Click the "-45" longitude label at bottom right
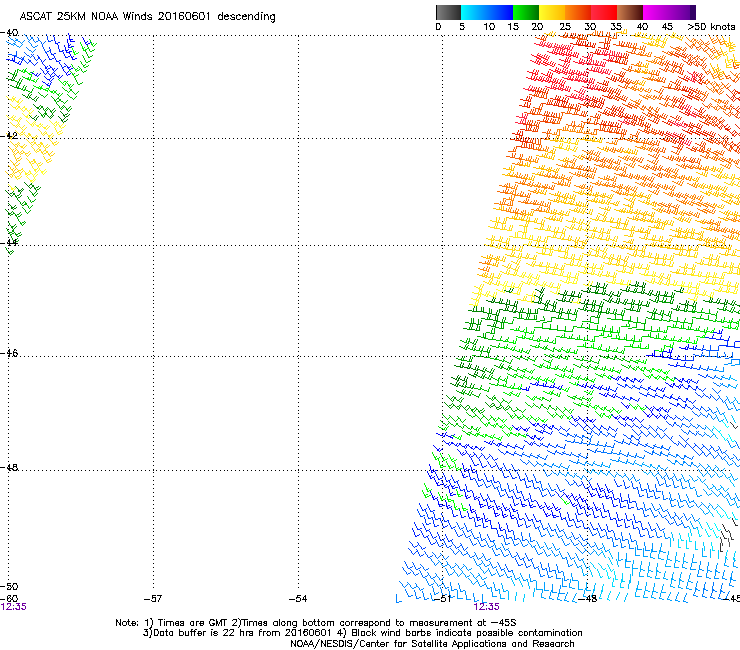The height and width of the screenshot is (650, 740). [x=732, y=599]
